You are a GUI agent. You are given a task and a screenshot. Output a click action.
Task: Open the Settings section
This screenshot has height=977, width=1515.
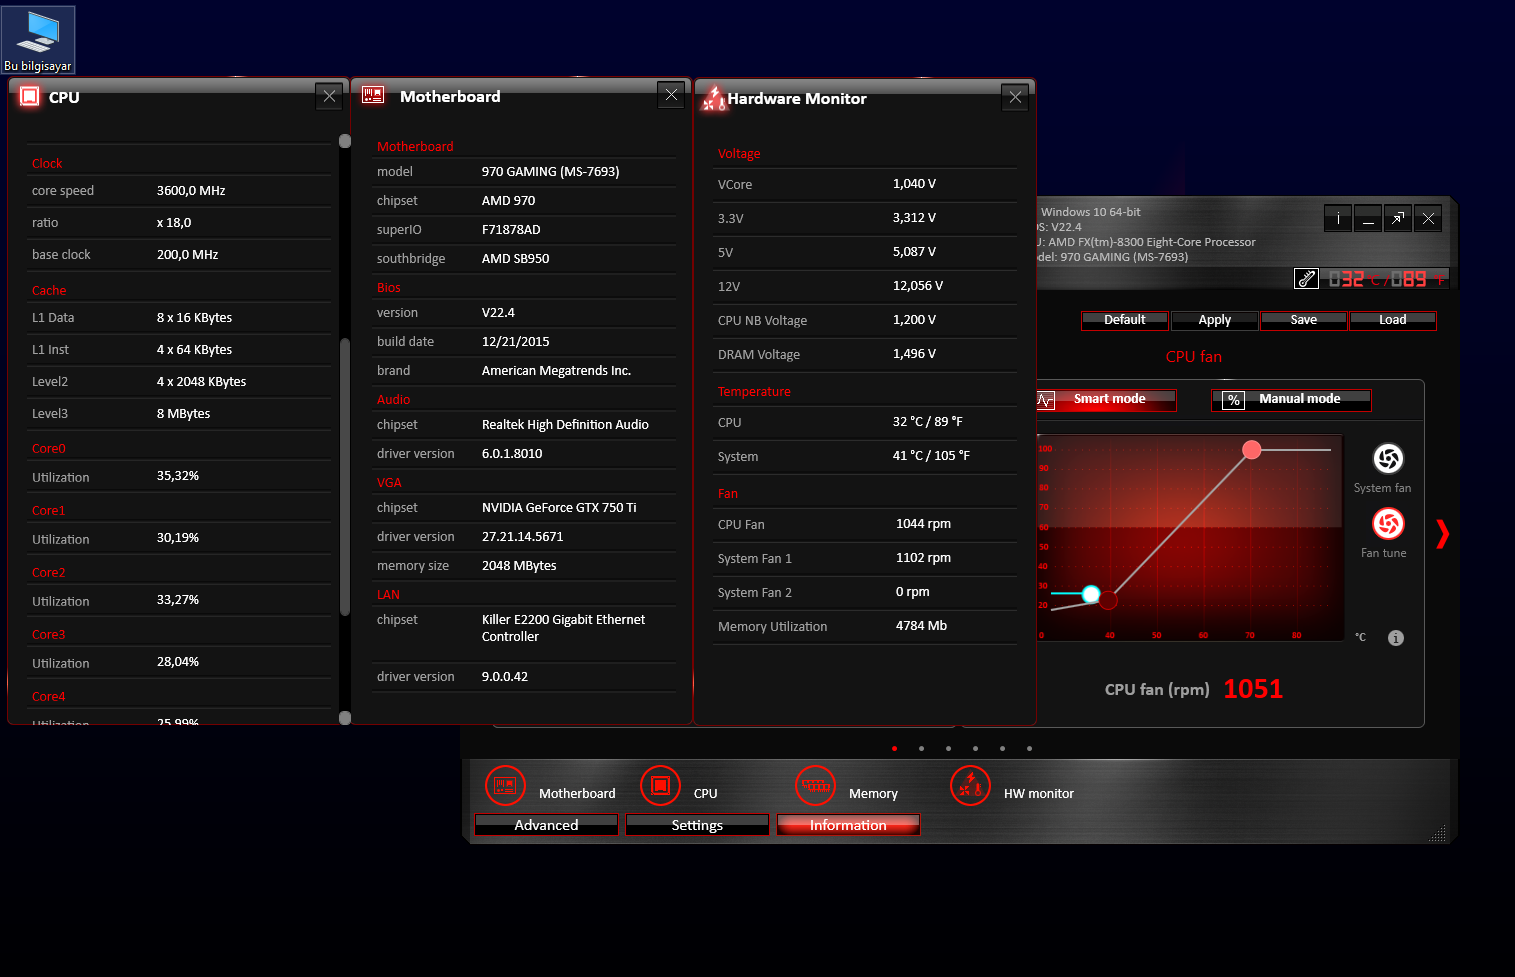[697, 825]
